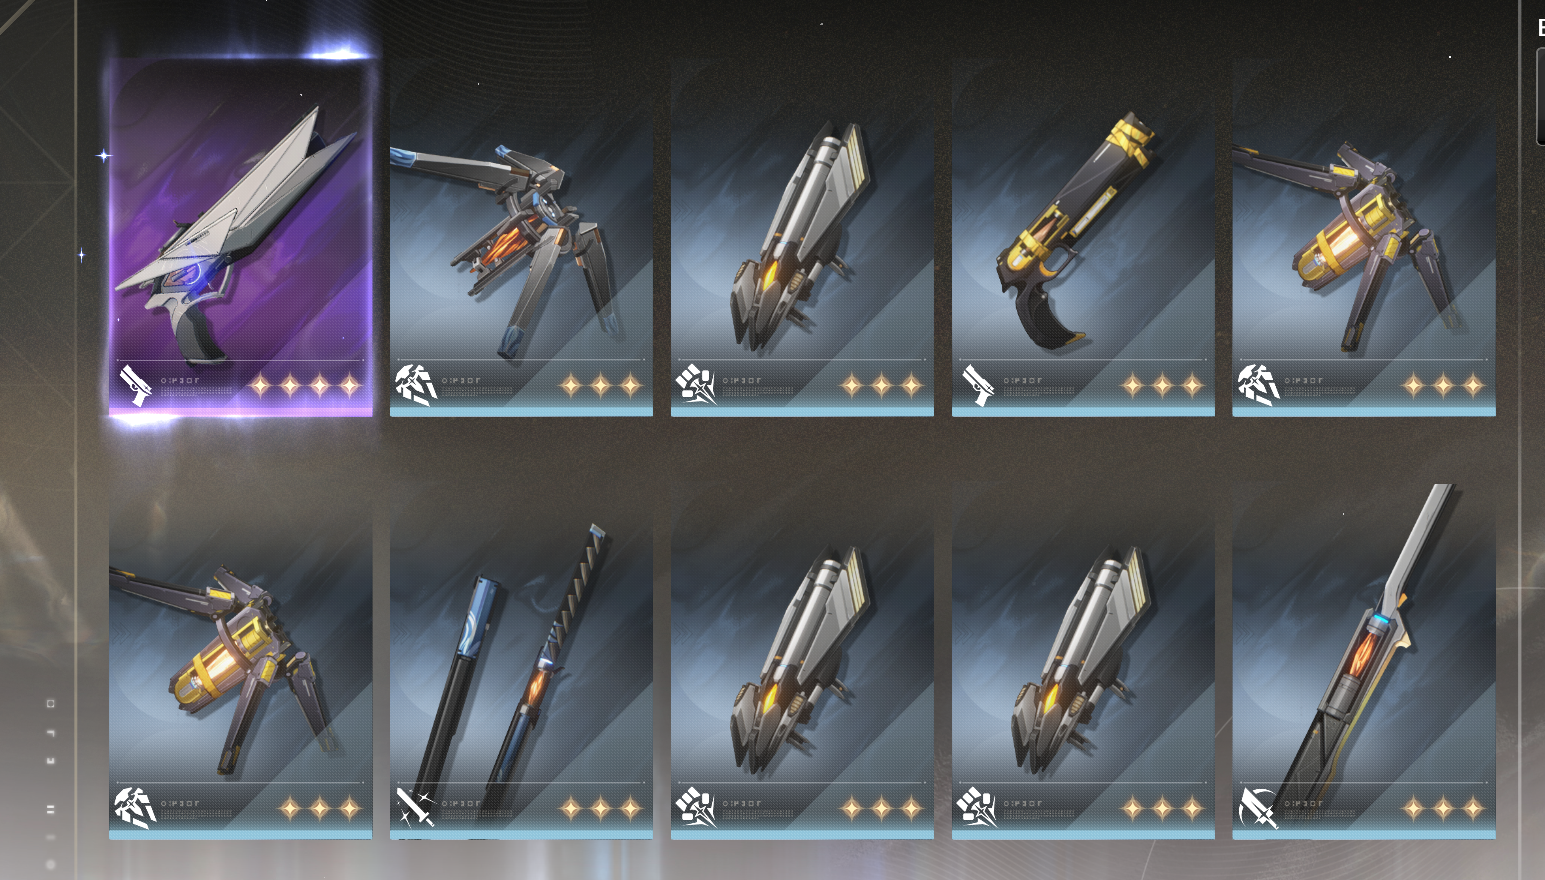Click the pistol type icon on purple card
The height and width of the screenshot is (880, 1545).
coord(136,386)
